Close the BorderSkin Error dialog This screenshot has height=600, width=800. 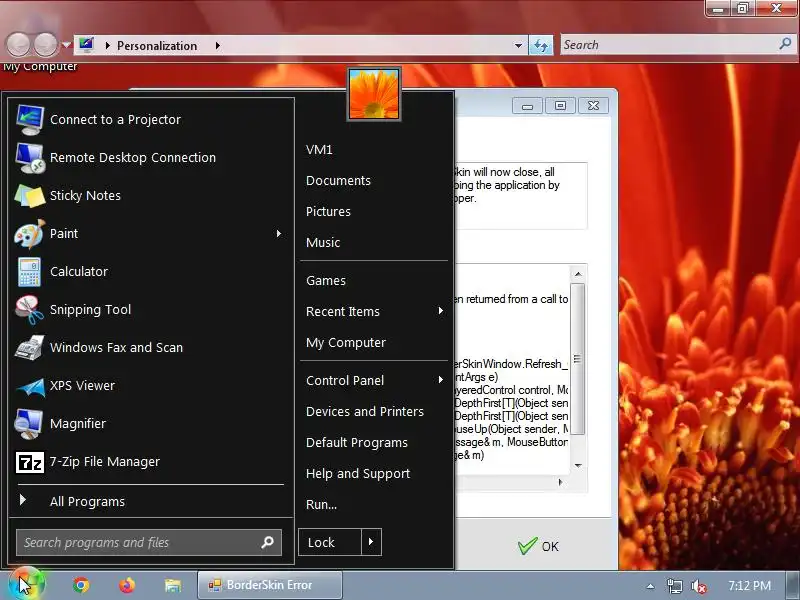pyautogui.click(x=593, y=106)
